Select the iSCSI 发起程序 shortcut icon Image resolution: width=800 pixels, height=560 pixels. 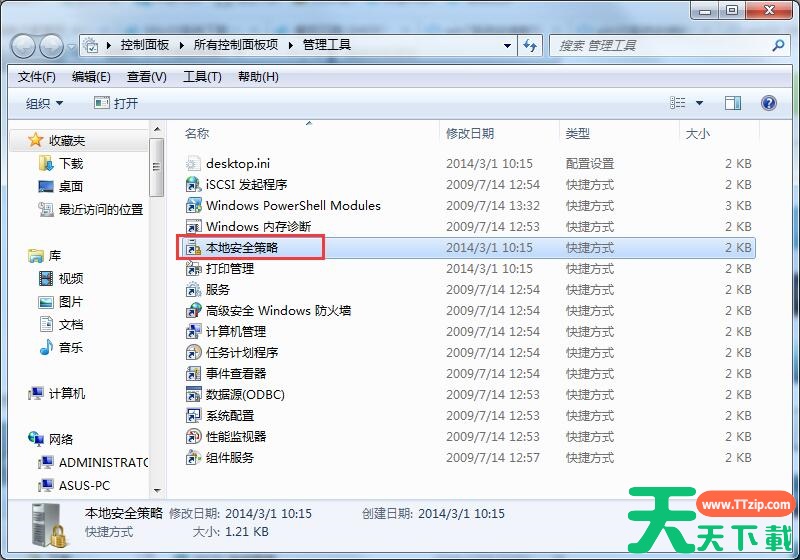(193, 185)
